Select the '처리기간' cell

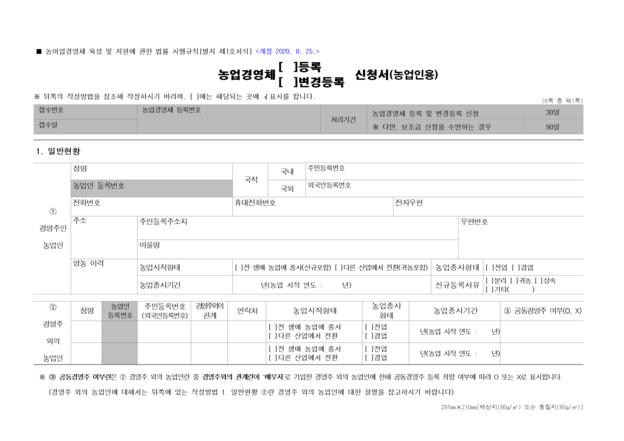coord(344,119)
